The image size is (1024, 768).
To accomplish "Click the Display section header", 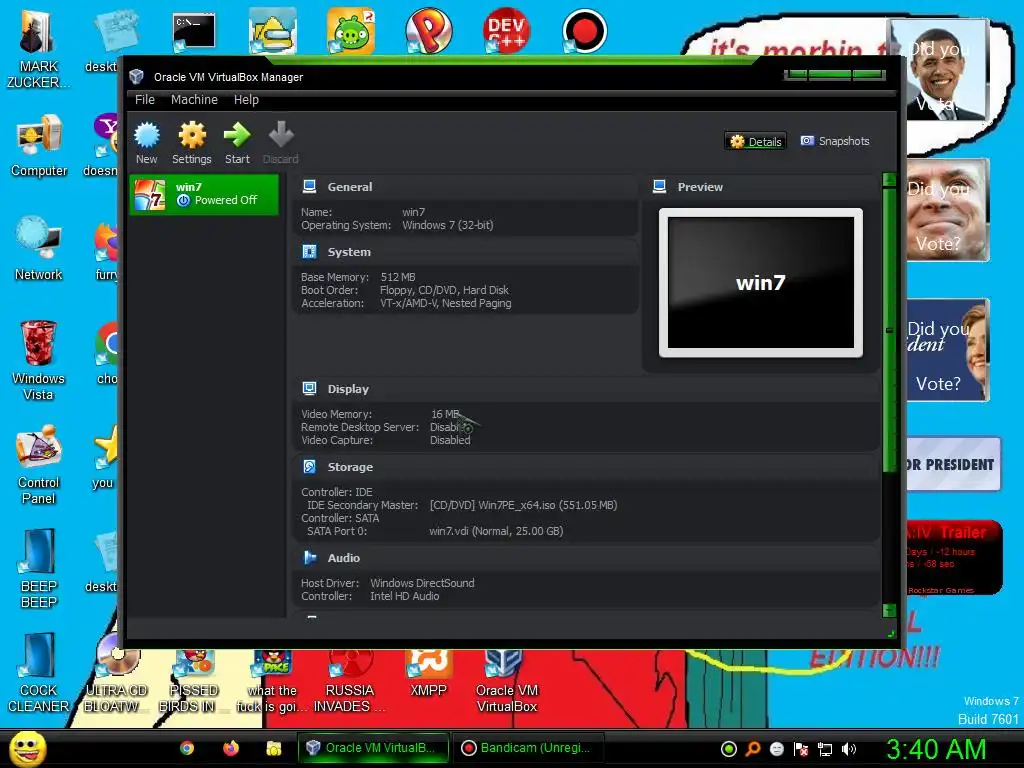I will (348, 389).
